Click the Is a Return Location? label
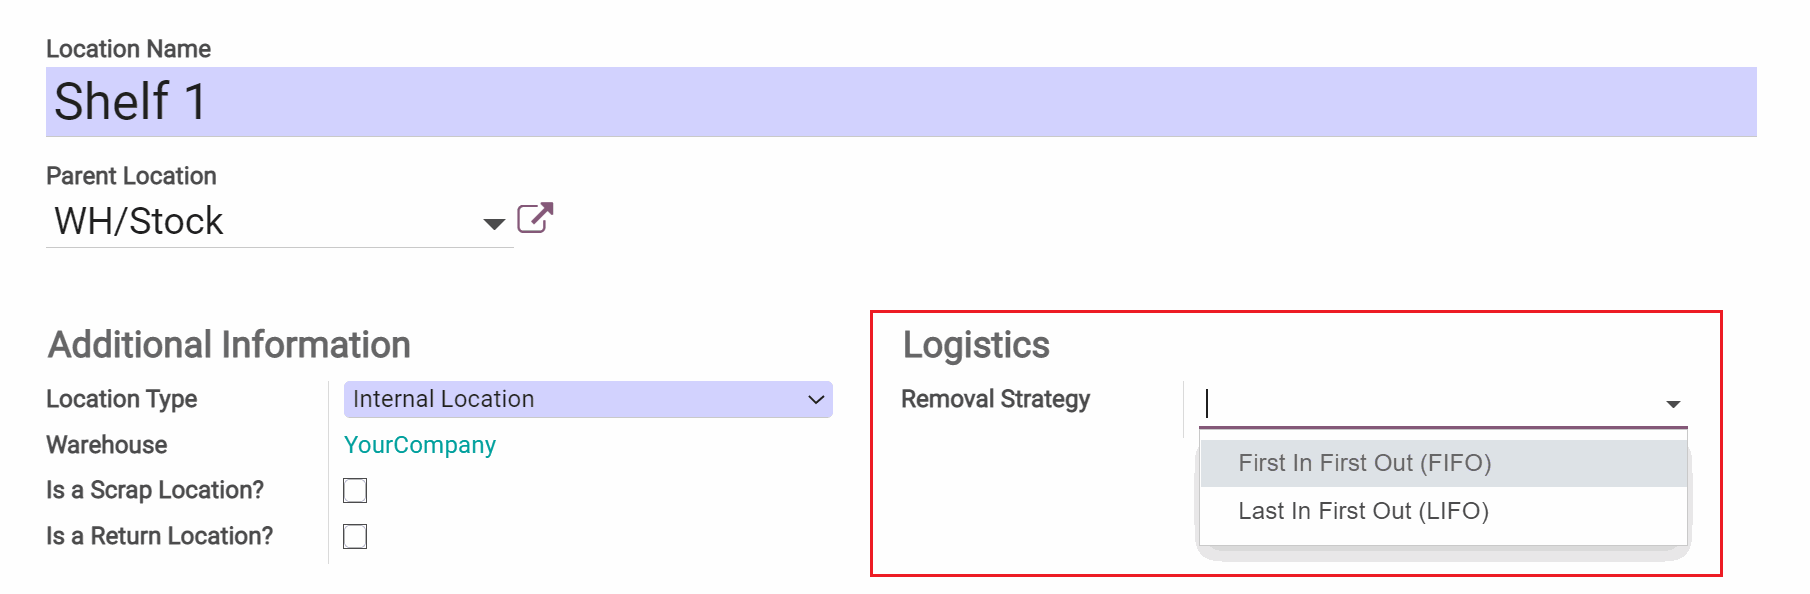Image resolution: width=1810 pixels, height=594 pixels. tap(159, 536)
